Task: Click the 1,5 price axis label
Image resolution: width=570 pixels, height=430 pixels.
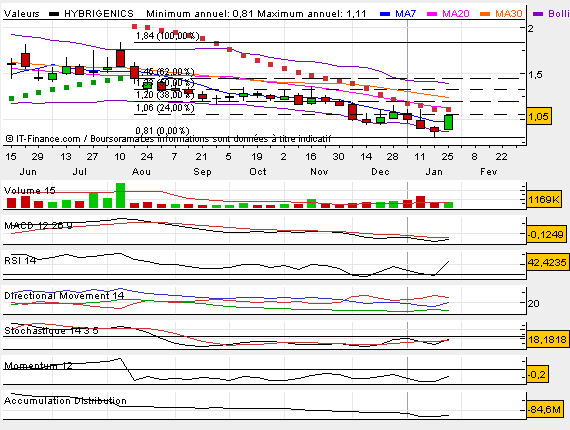Action: pyautogui.click(x=535, y=75)
